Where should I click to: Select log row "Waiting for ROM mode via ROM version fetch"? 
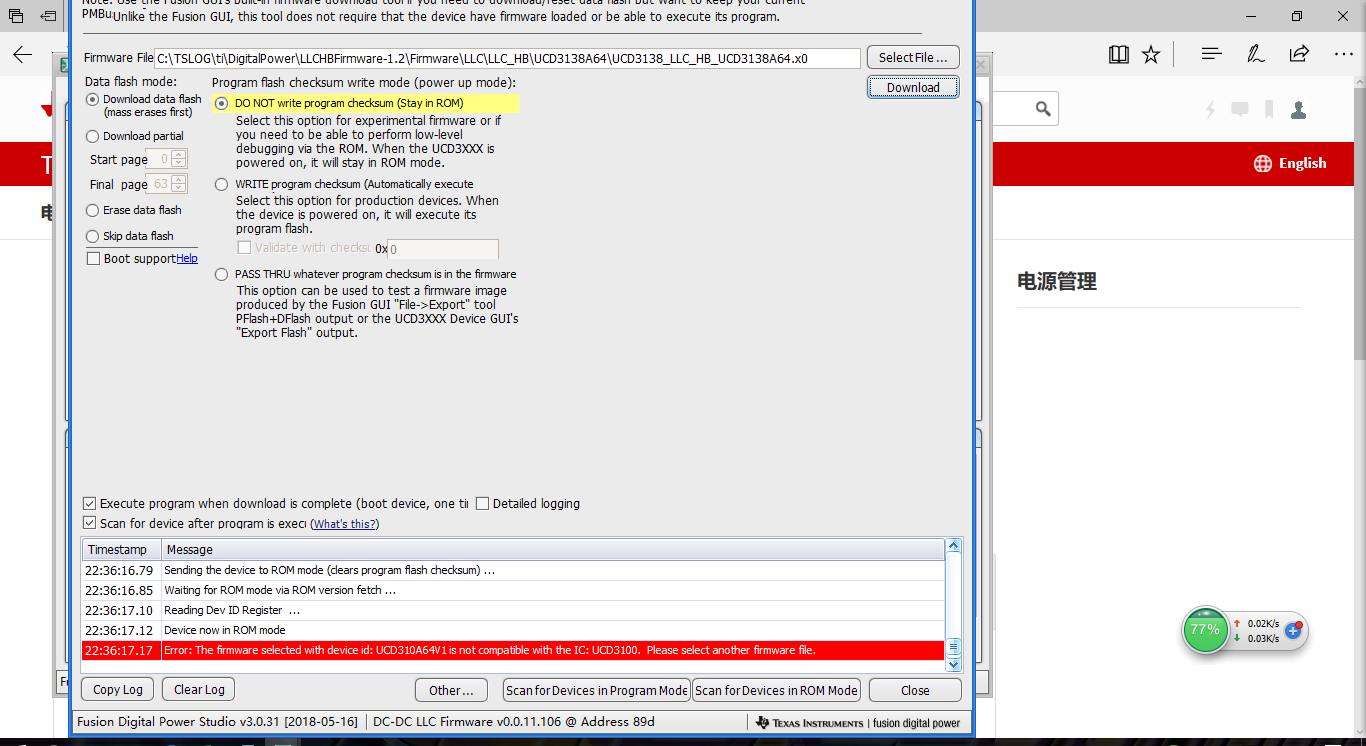tap(513, 590)
